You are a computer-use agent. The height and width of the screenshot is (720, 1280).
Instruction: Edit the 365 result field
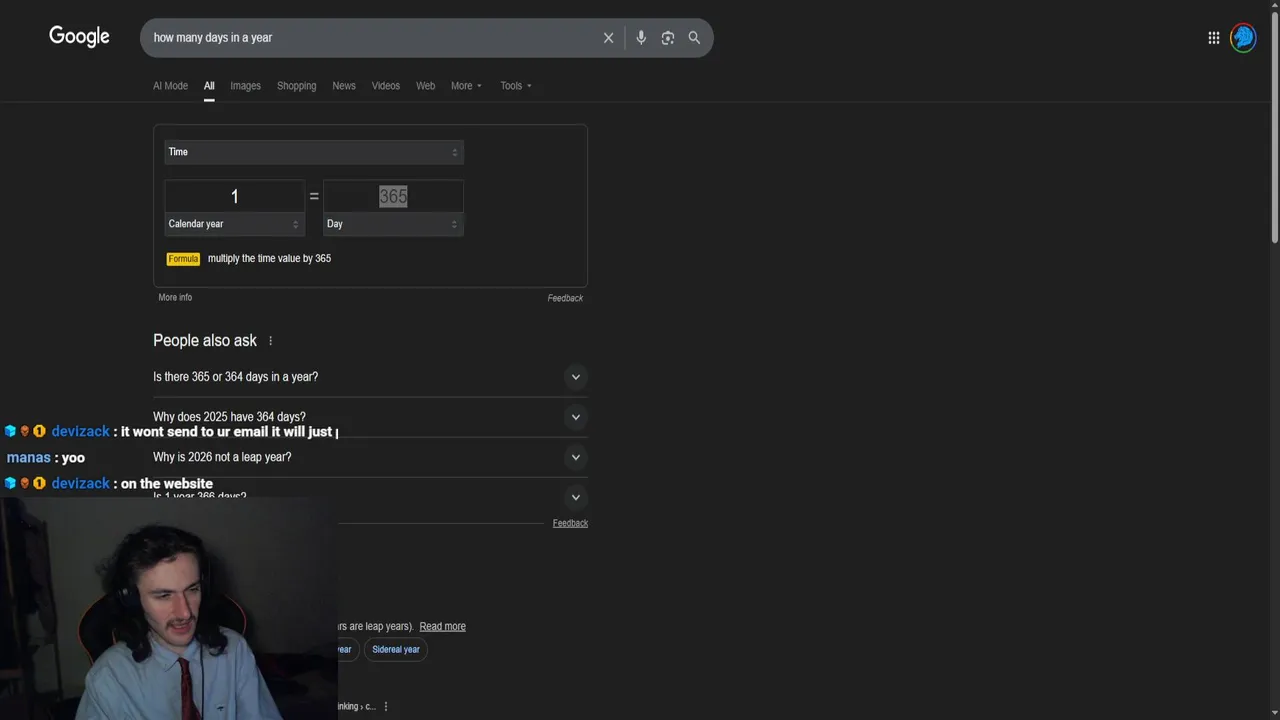(x=393, y=196)
